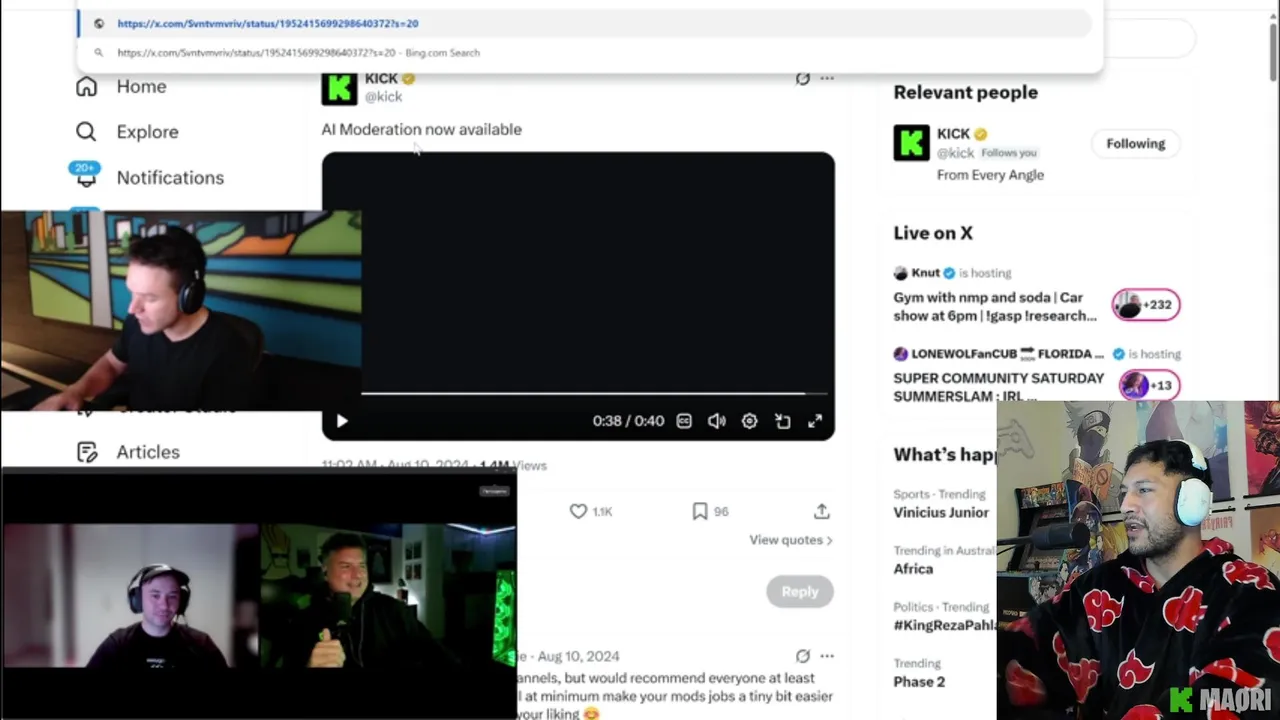Screen dimensions: 1280x720
Task: Open more options on the Aug 10 reply
Action: click(x=827, y=656)
